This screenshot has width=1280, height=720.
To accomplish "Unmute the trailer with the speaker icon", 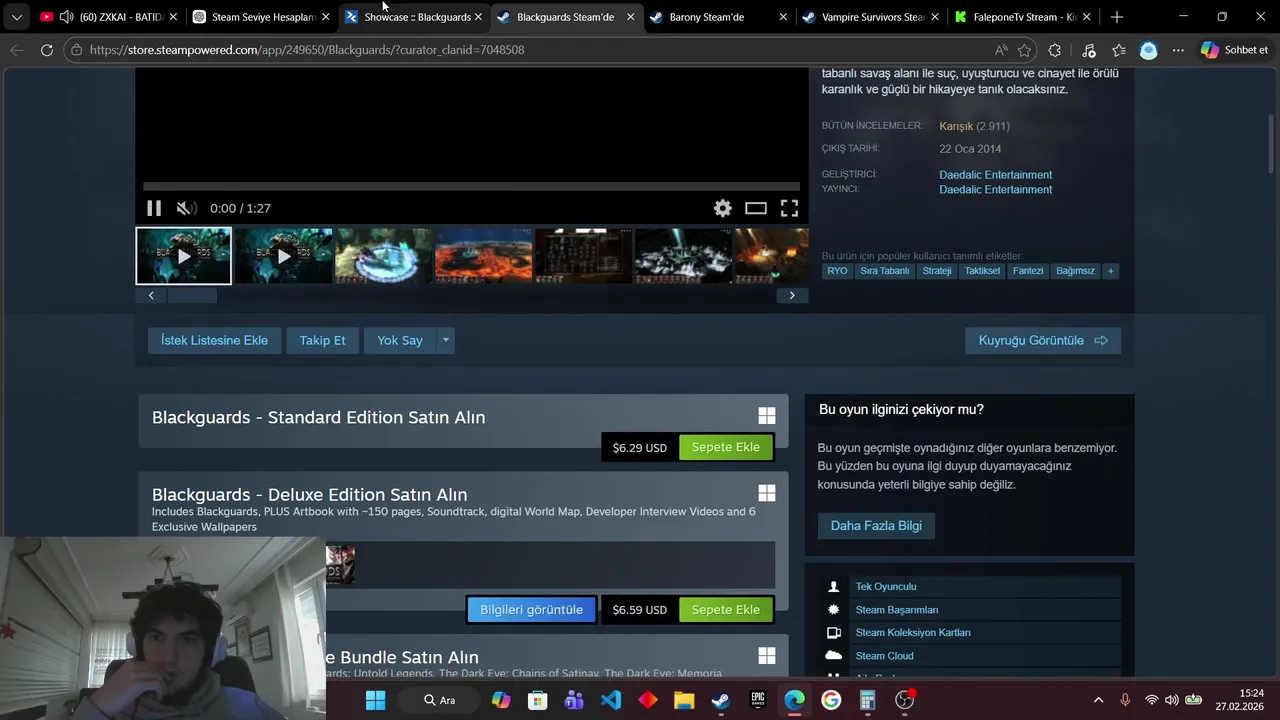I will [186, 208].
